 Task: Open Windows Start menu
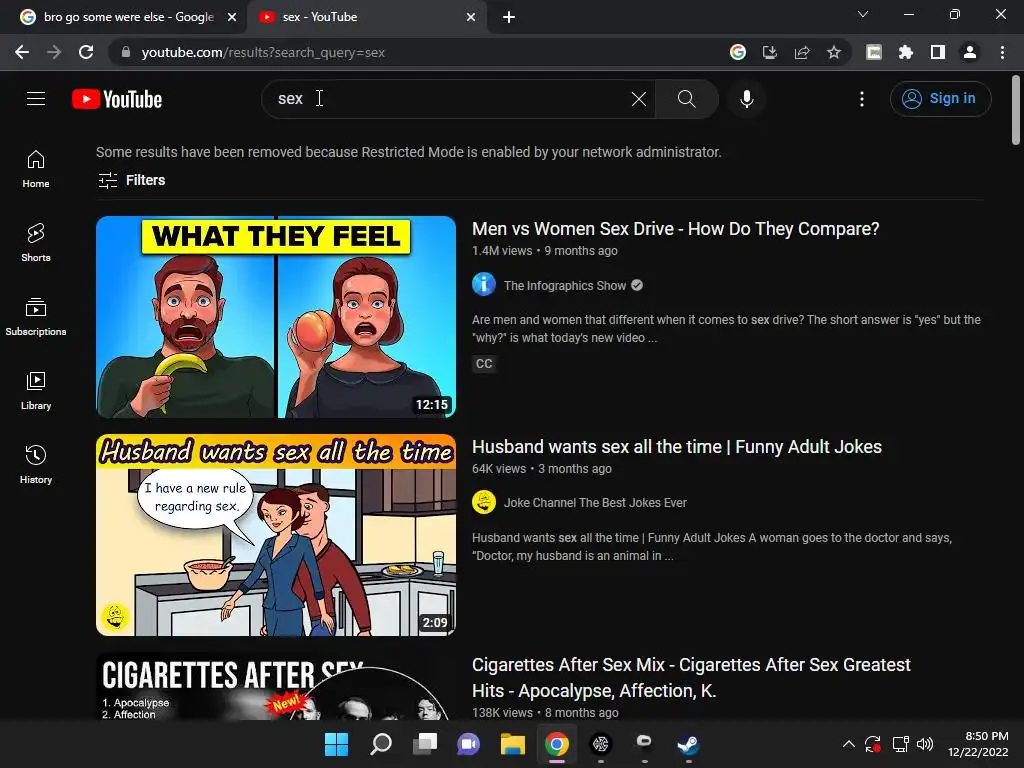(x=336, y=744)
